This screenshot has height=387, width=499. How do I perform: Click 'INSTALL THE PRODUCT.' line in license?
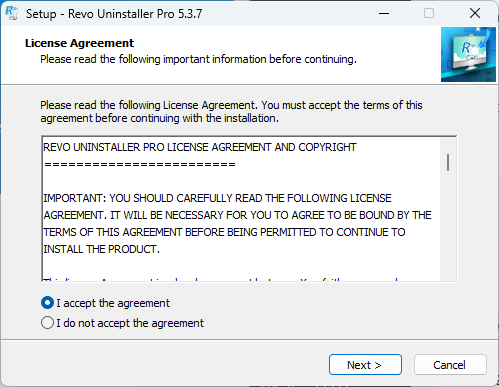pos(102,249)
